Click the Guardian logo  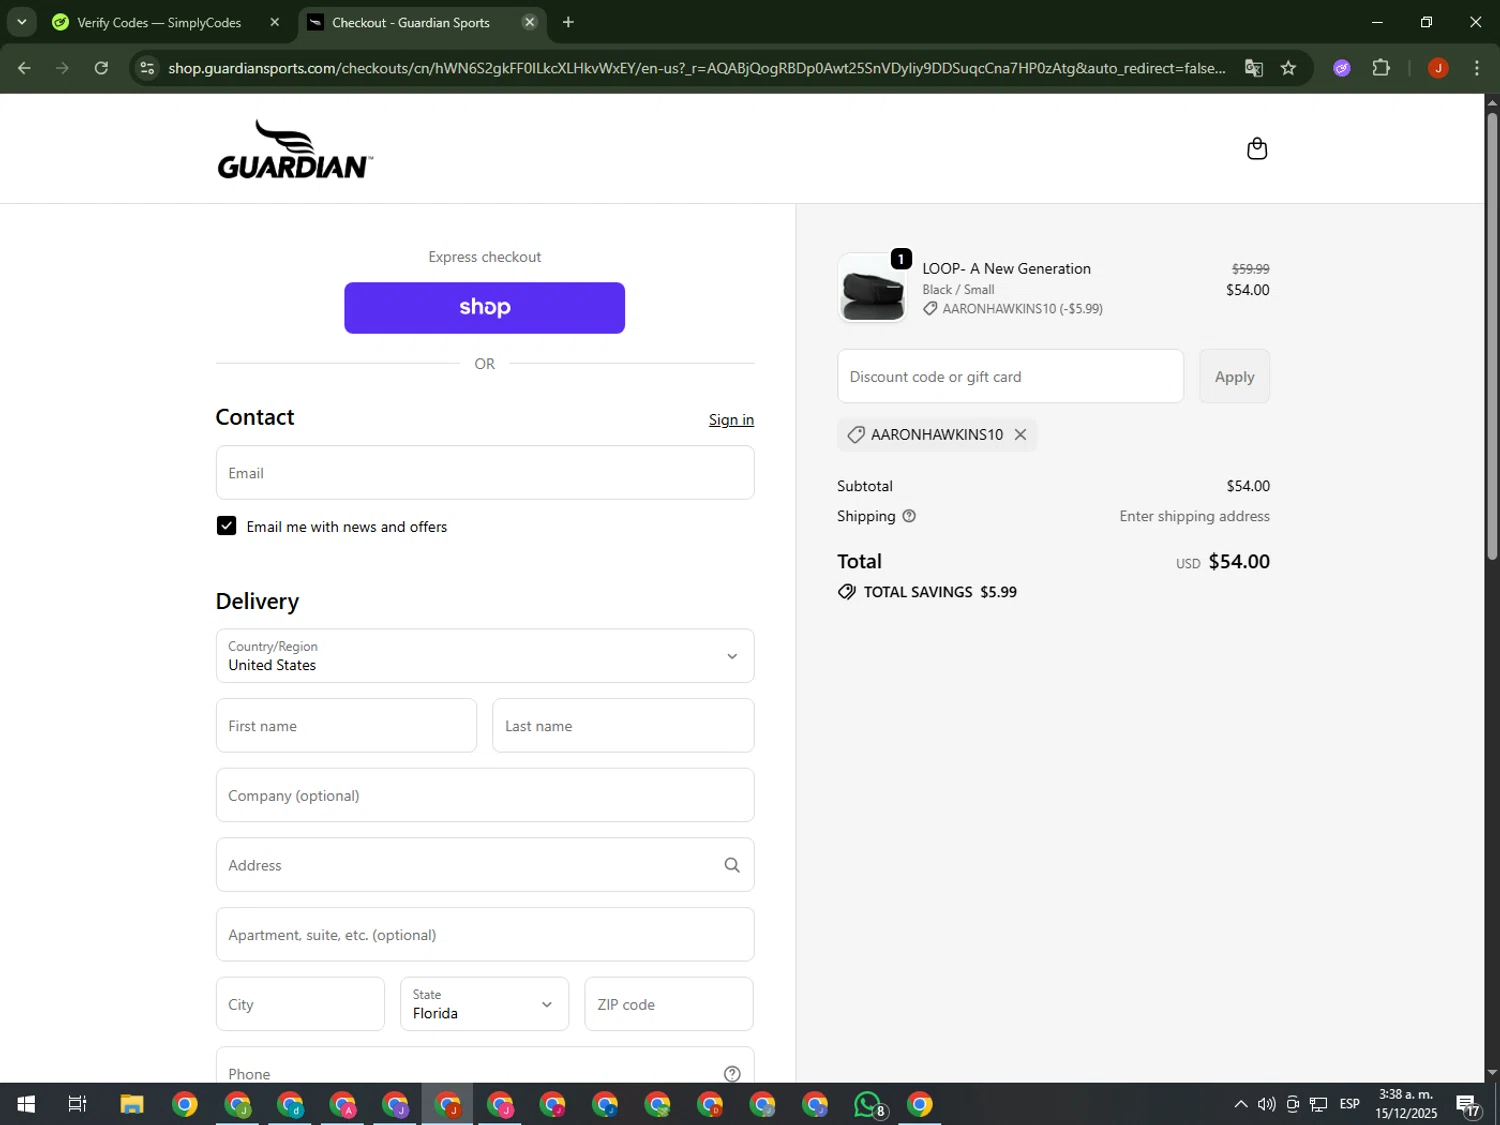click(295, 149)
